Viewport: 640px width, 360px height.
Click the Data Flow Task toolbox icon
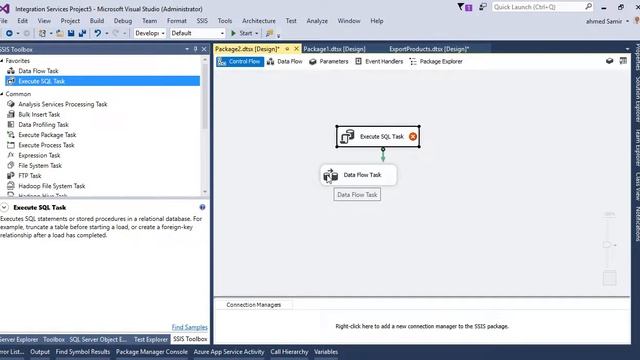[x=11, y=71]
